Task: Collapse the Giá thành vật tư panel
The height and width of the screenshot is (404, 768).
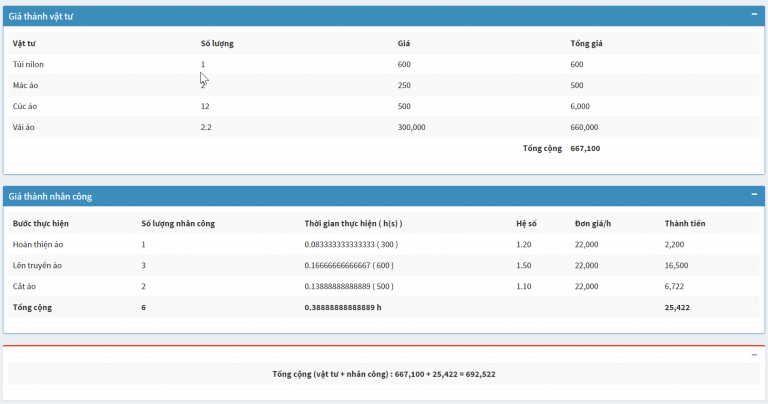Action: click(x=754, y=15)
